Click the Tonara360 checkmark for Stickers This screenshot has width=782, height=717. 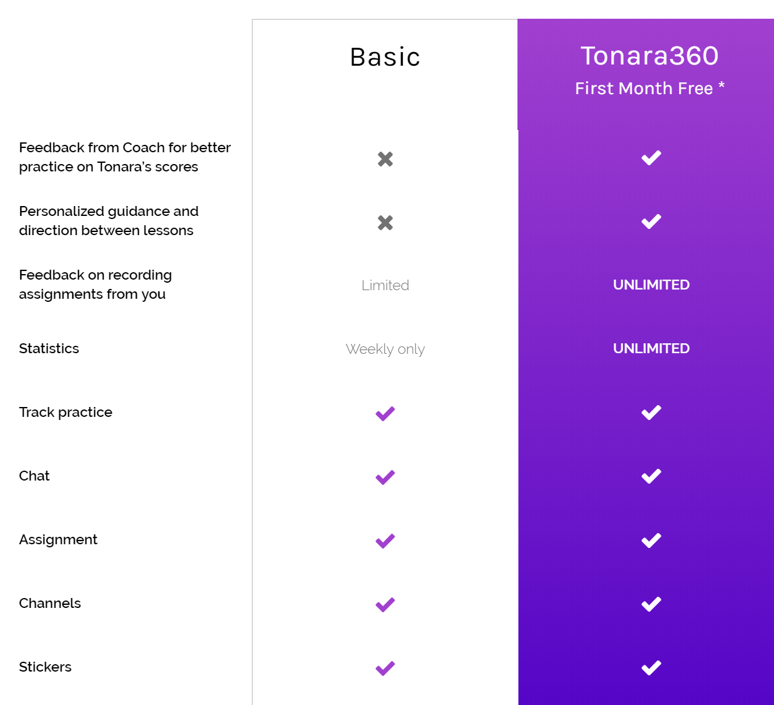click(x=651, y=667)
